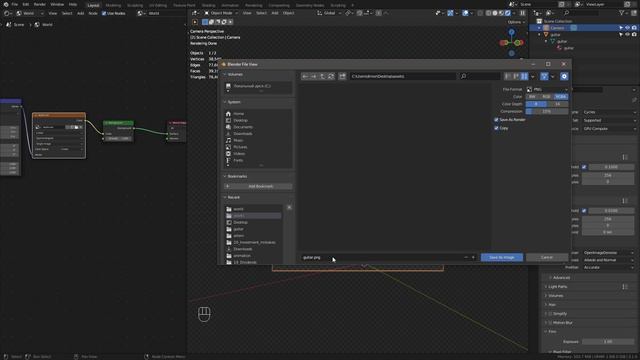
Task: Select BW color mode
Action: pos(532,97)
